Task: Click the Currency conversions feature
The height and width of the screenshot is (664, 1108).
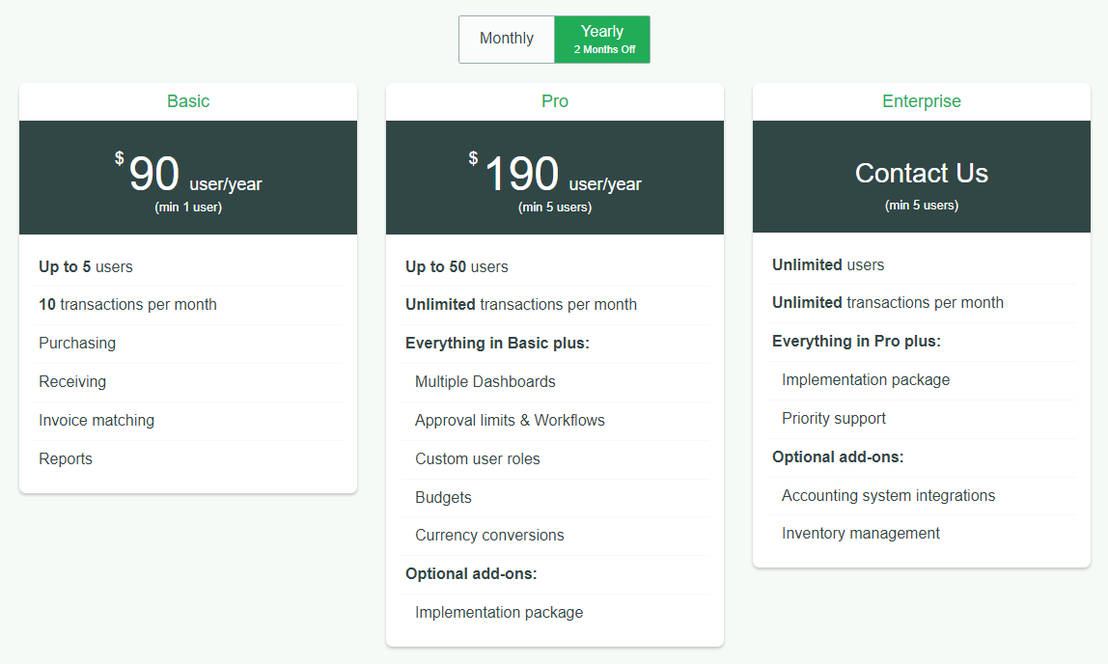Action: click(489, 535)
